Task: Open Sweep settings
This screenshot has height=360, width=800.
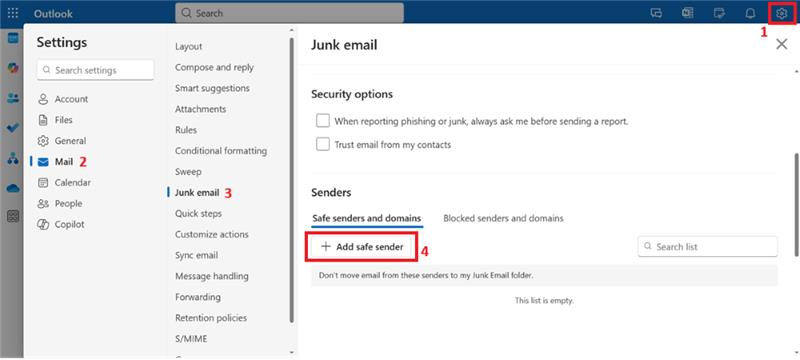Action: (188, 172)
